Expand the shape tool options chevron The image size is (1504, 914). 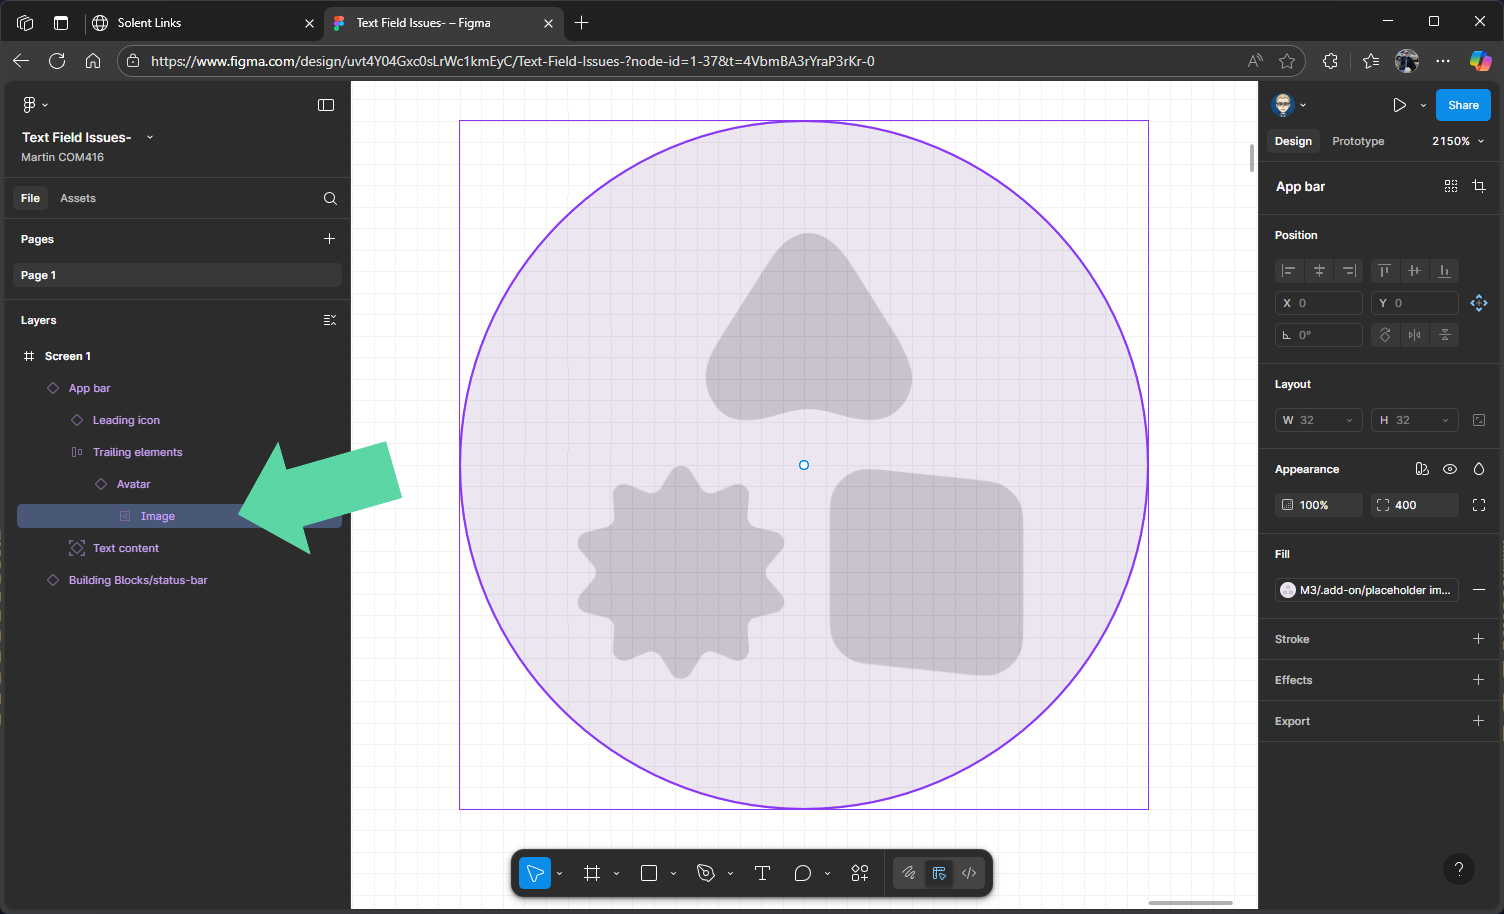[x=674, y=874]
